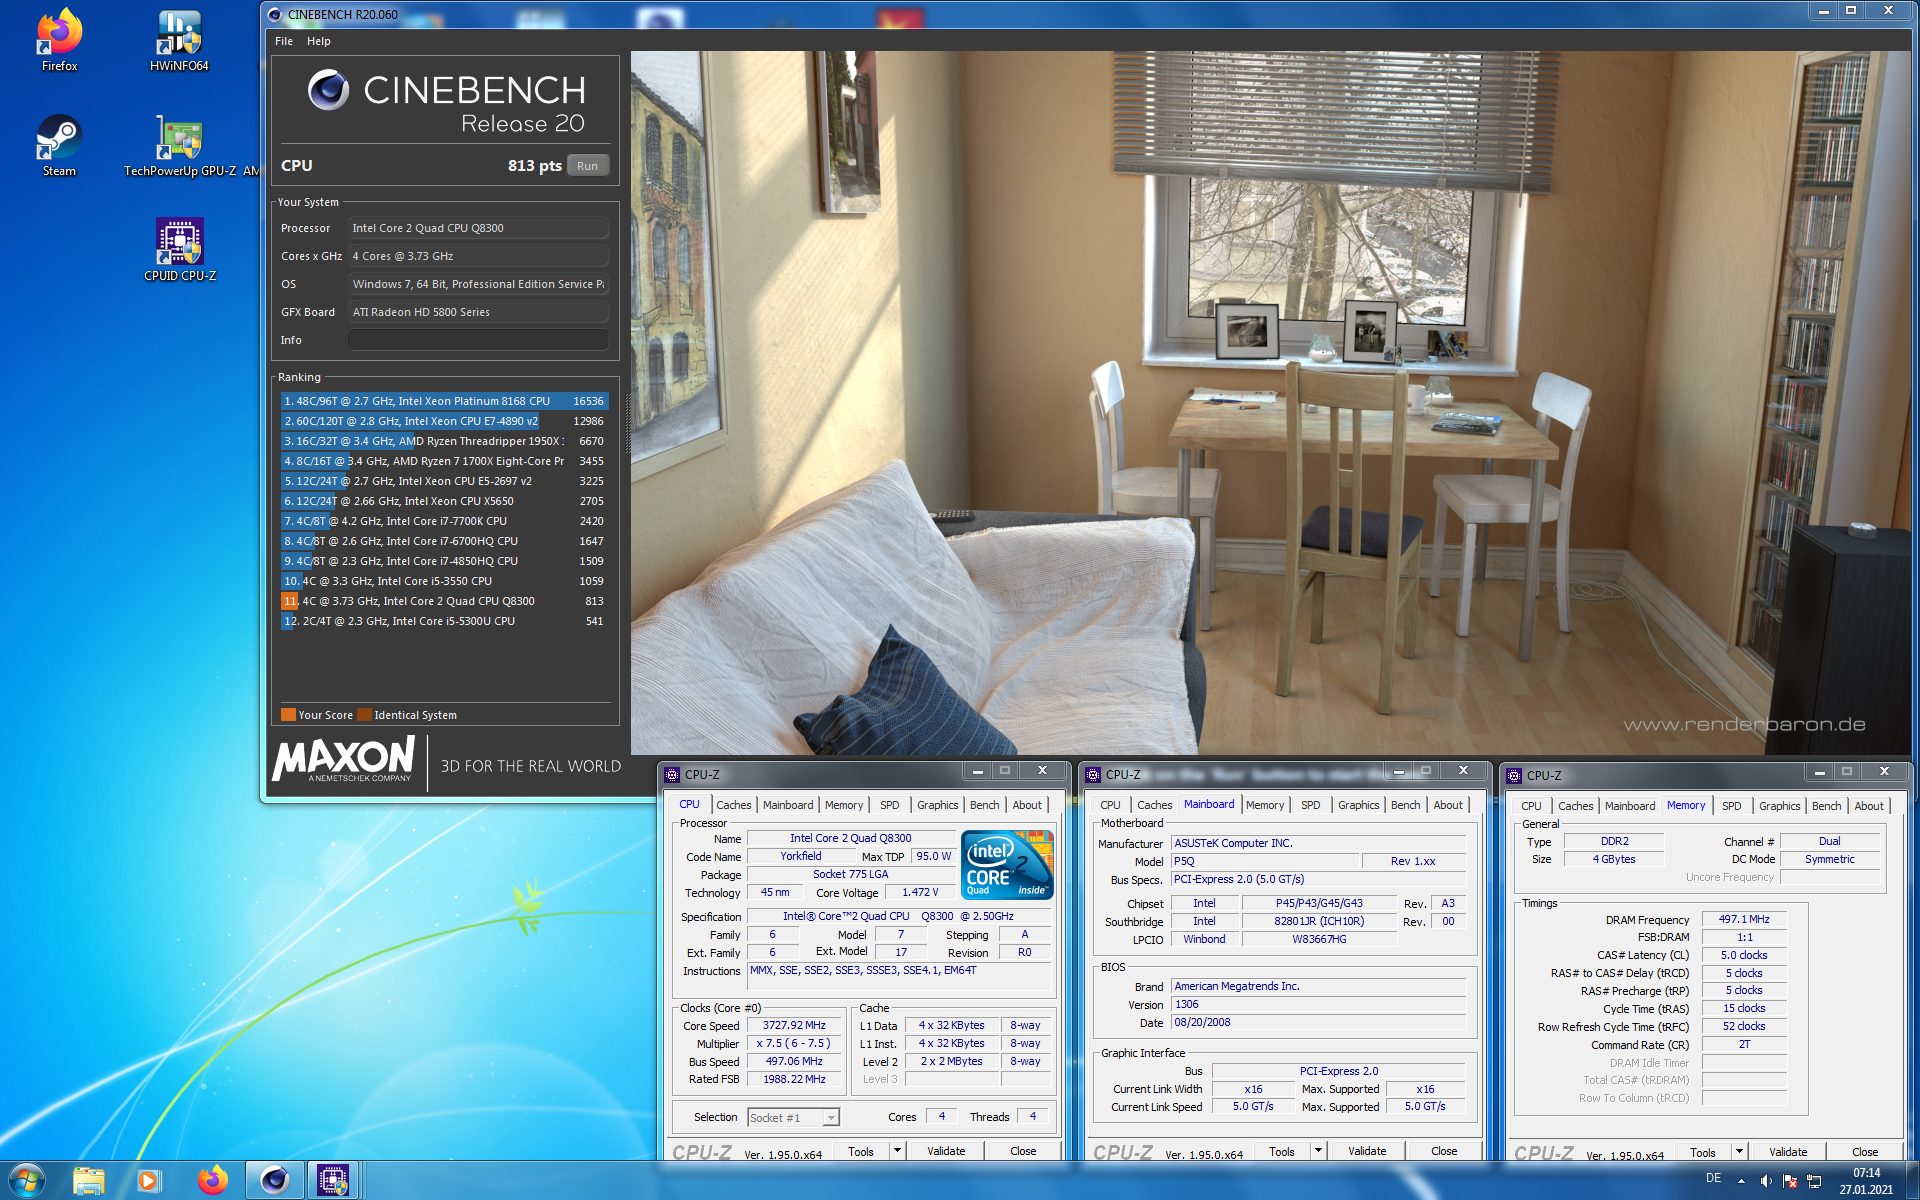
Task: Open SPD tab in the left CPU-Z window
Action: click(889, 805)
